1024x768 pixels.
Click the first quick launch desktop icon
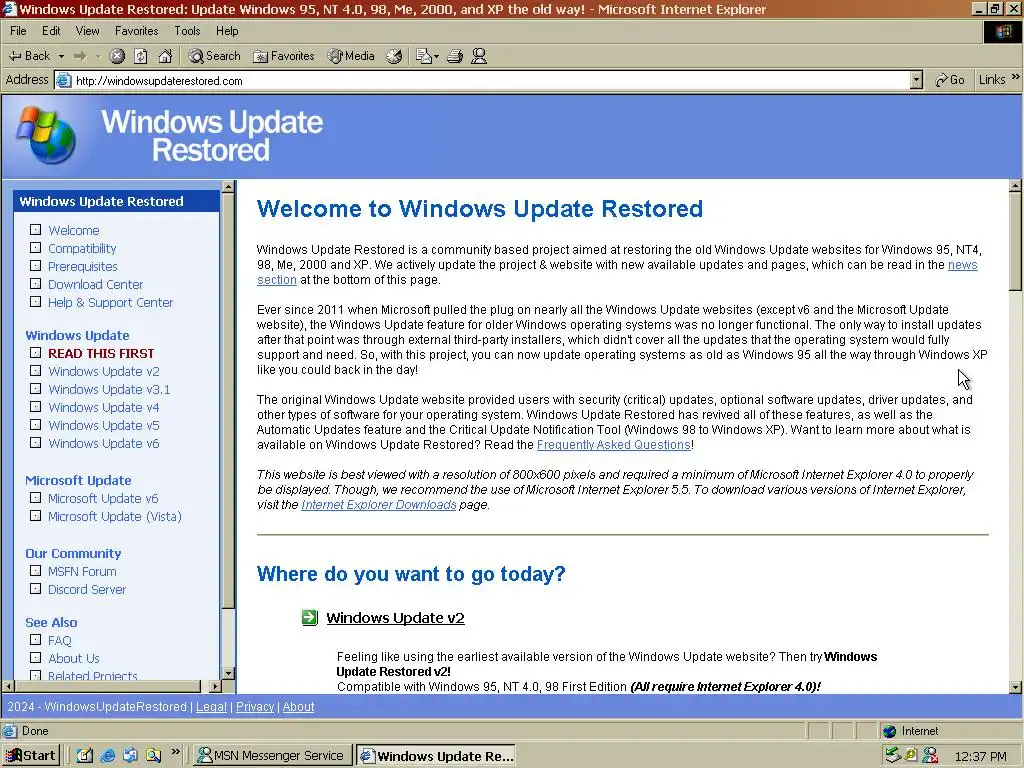point(85,756)
